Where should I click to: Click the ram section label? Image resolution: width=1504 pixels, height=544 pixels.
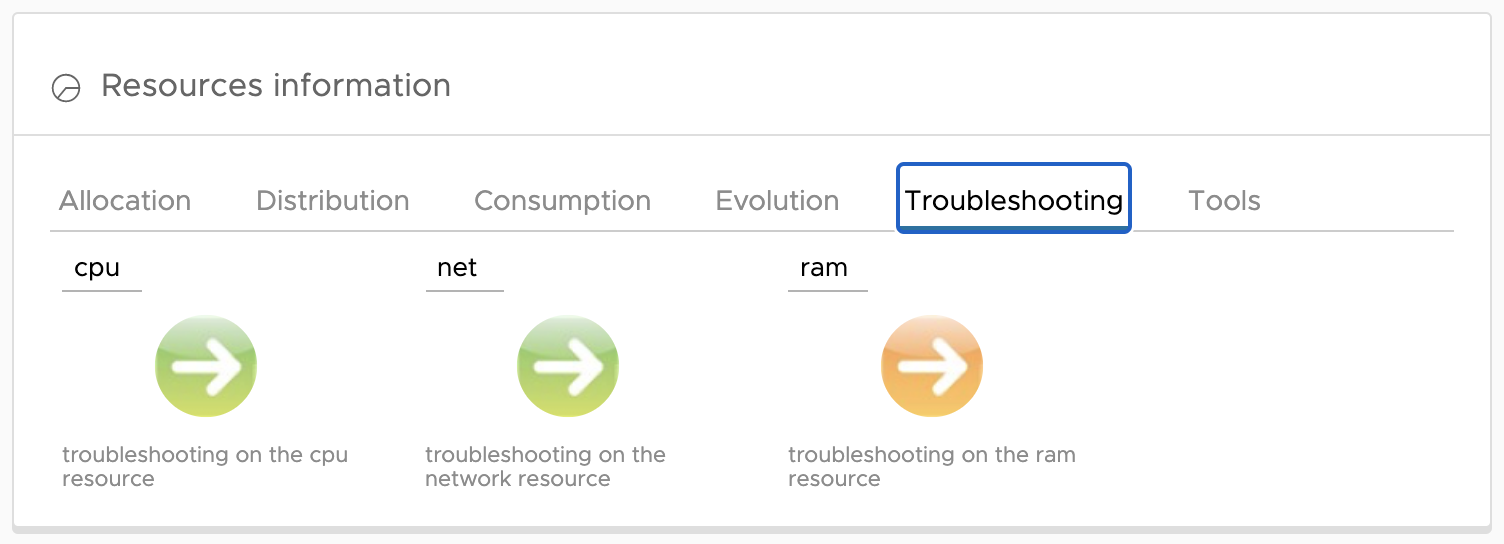click(x=824, y=268)
